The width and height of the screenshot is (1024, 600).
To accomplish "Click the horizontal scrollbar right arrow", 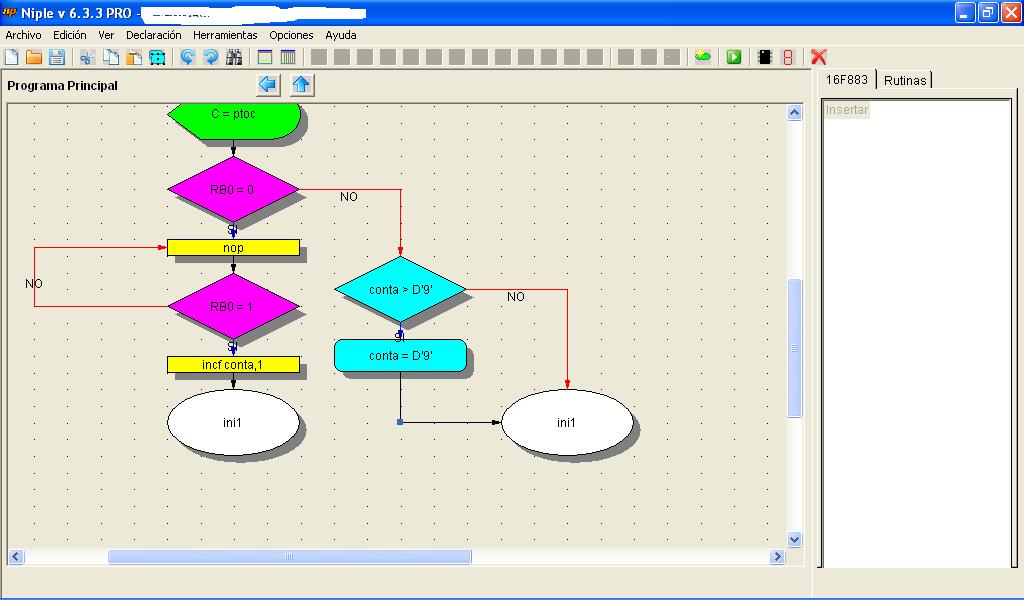I will tap(777, 556).
